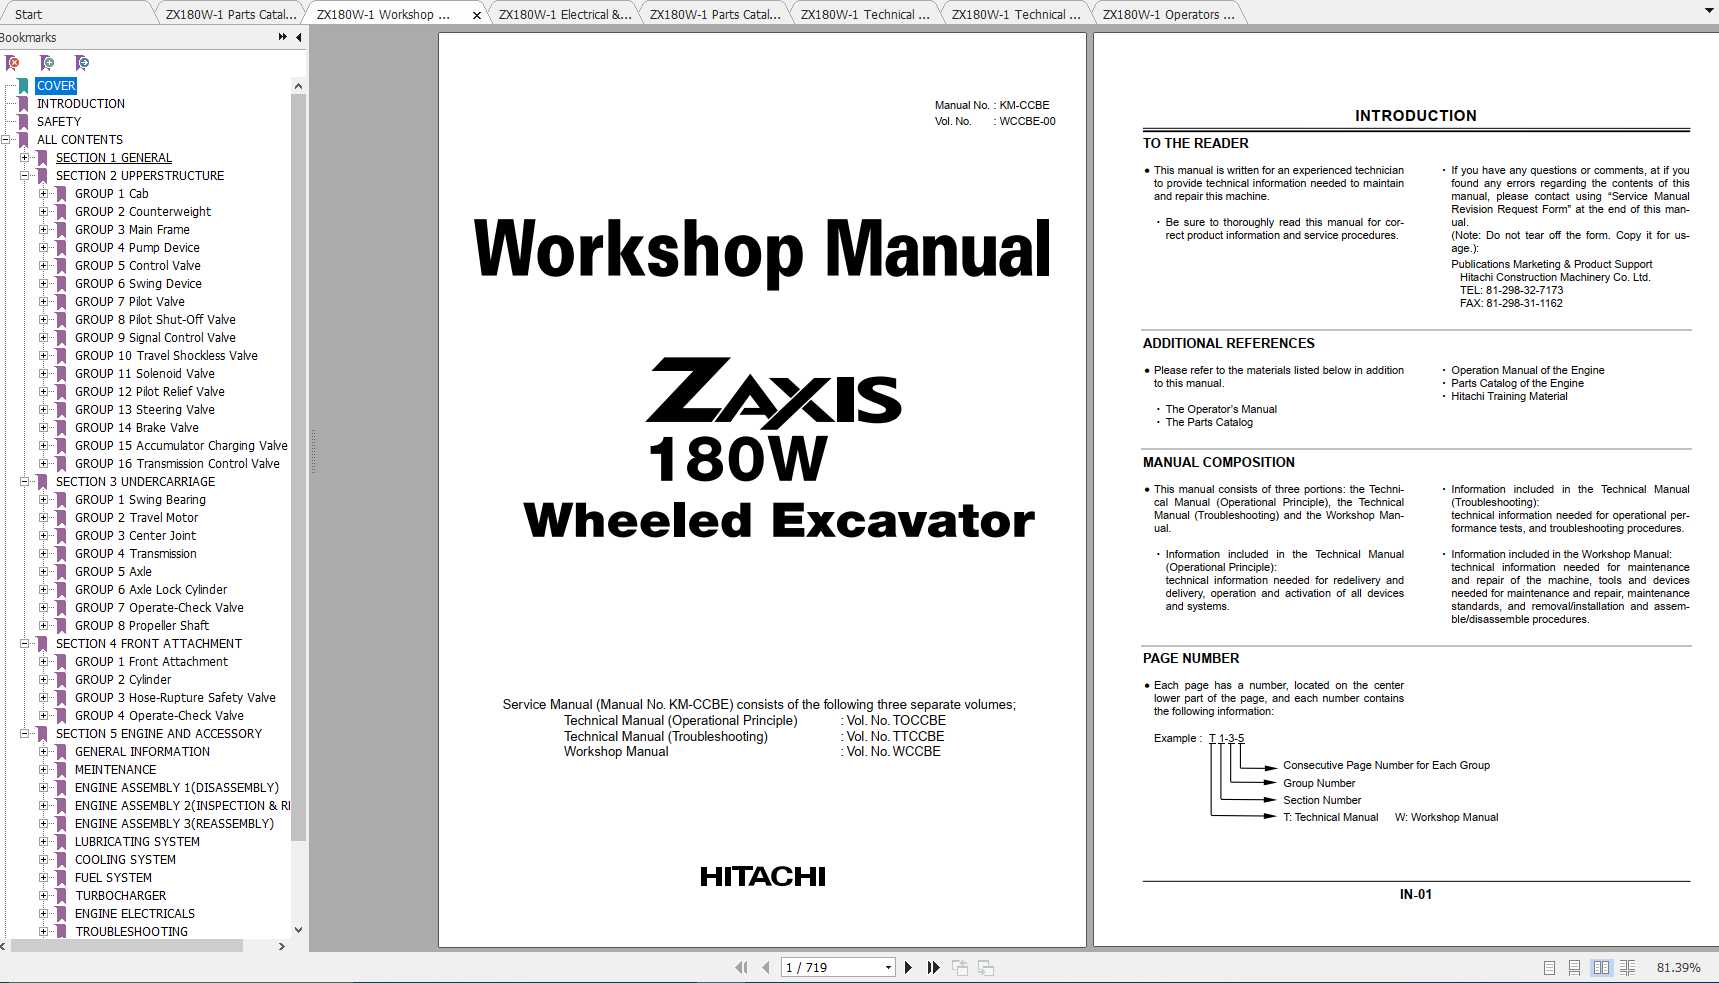Delete the selected bookmark using the red X icon

13,62
